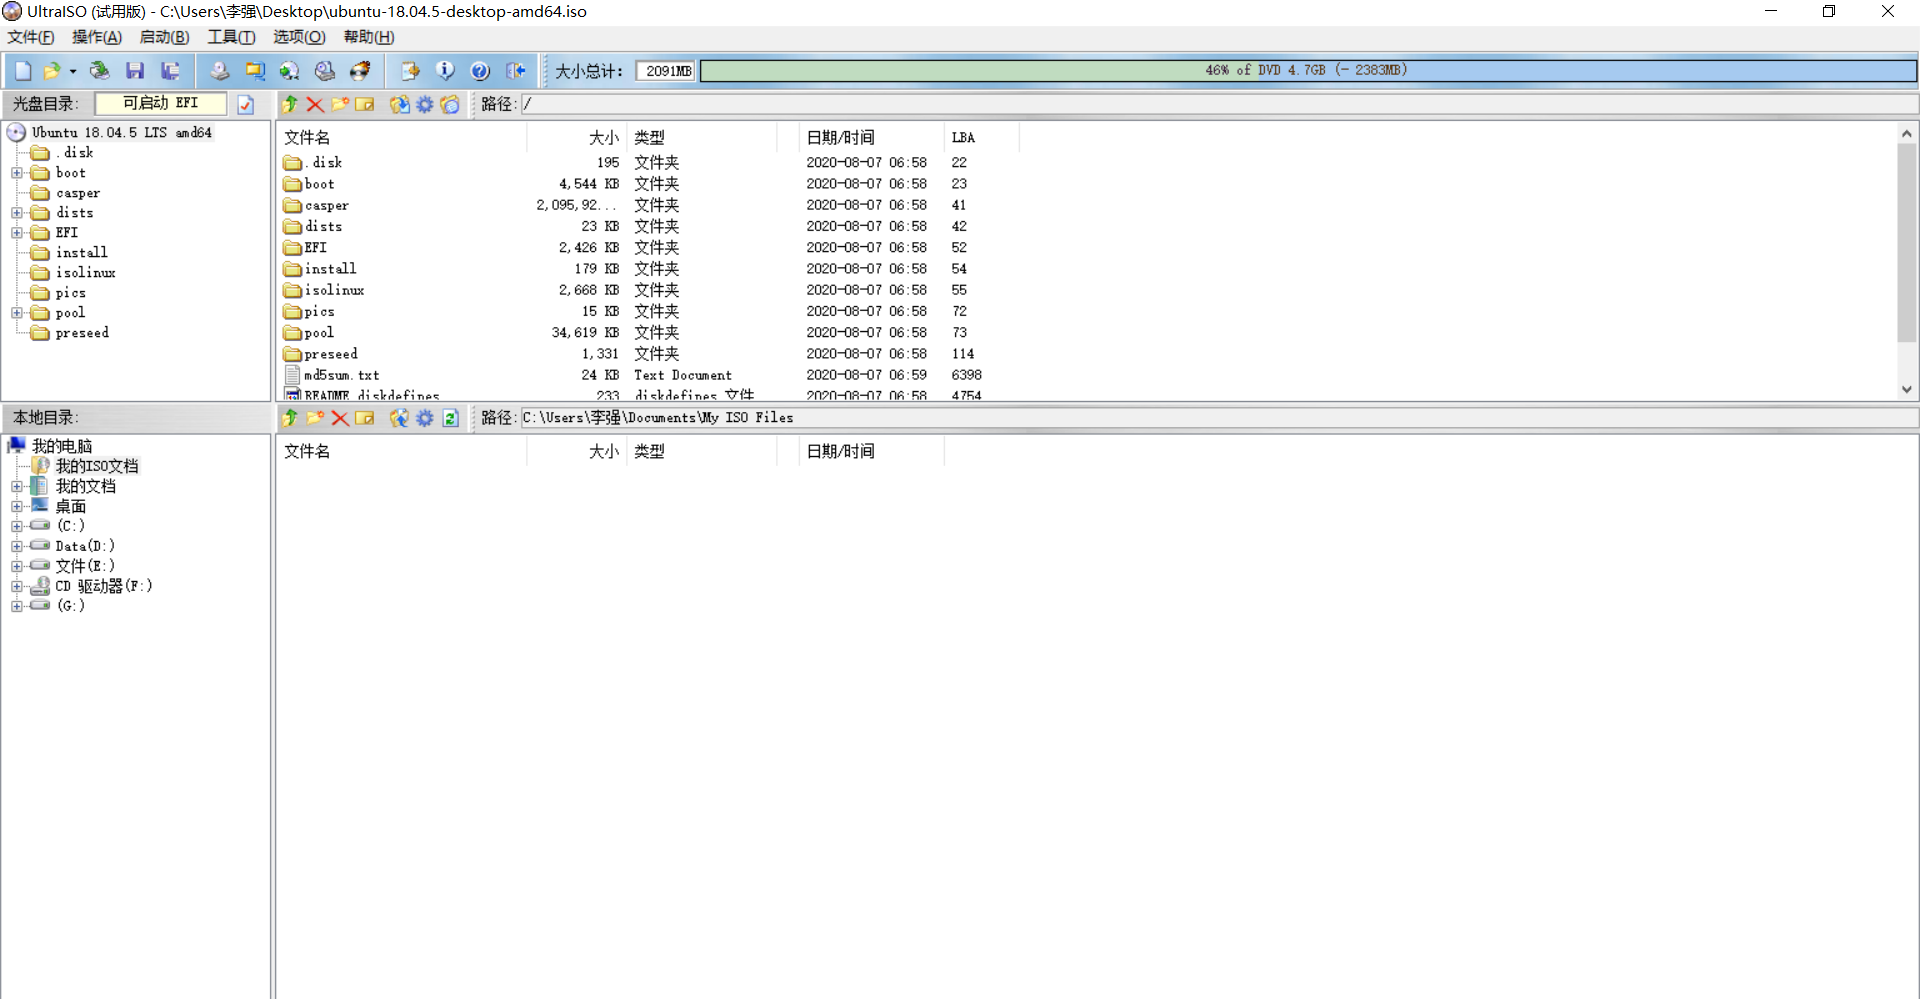Expand the CD 驱动器(F:) node
The width and height of the screenshot is (1920, 999).
click(17, 586)
